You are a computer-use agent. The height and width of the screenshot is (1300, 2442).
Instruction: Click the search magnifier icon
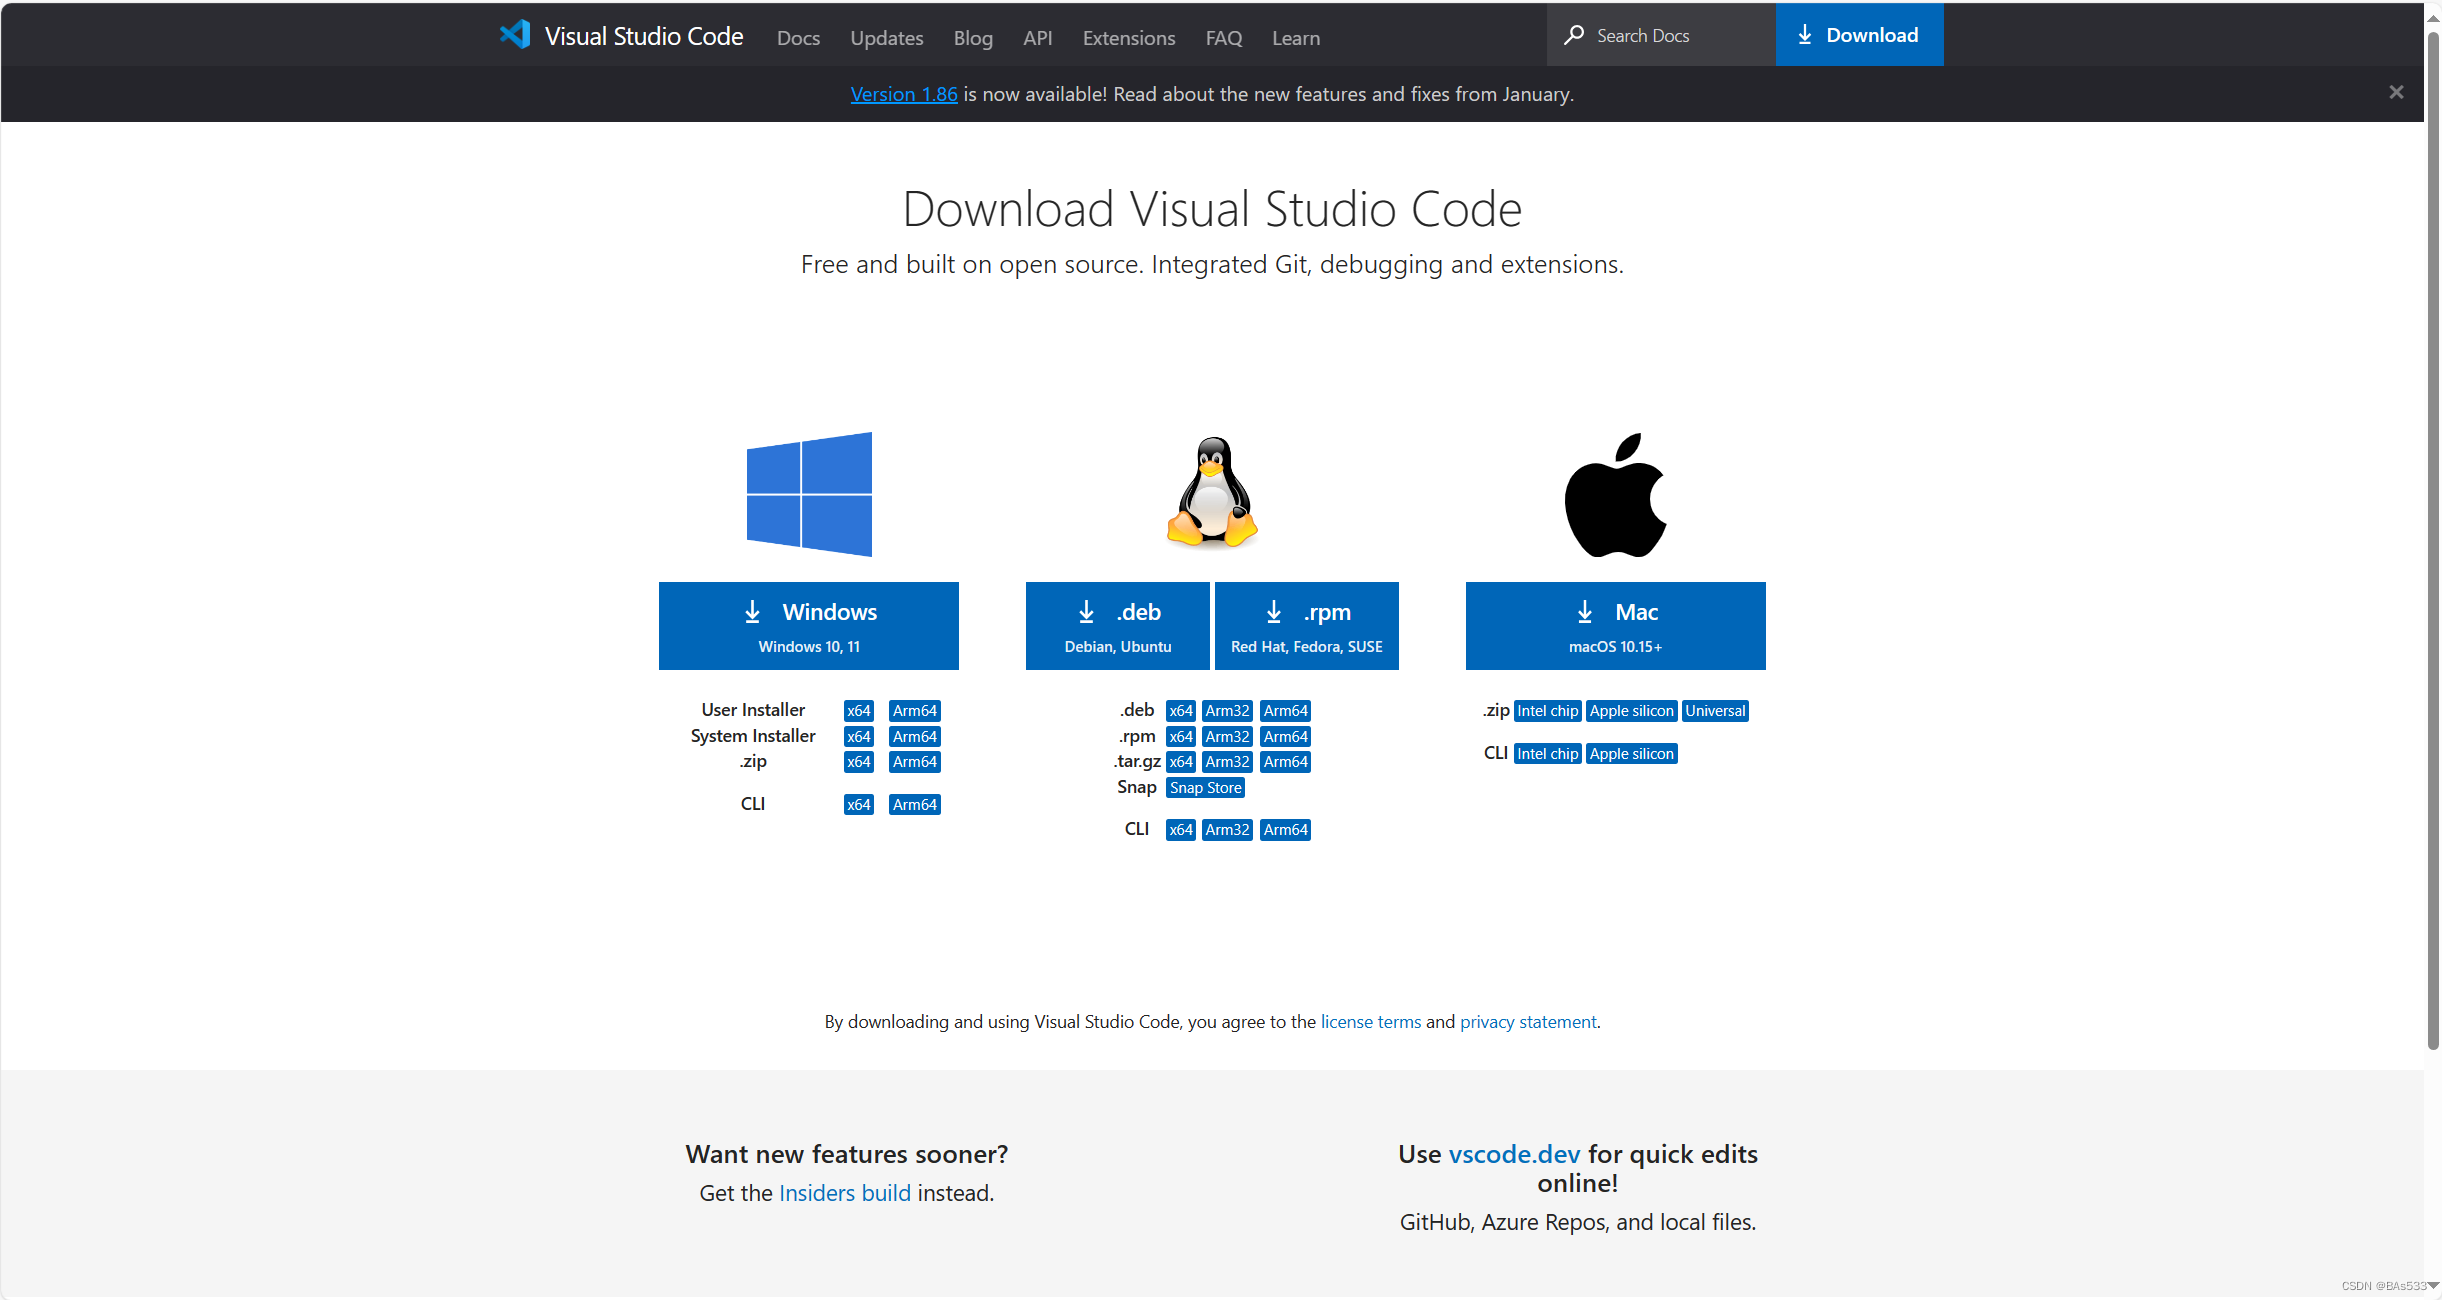pos(1574,35)
